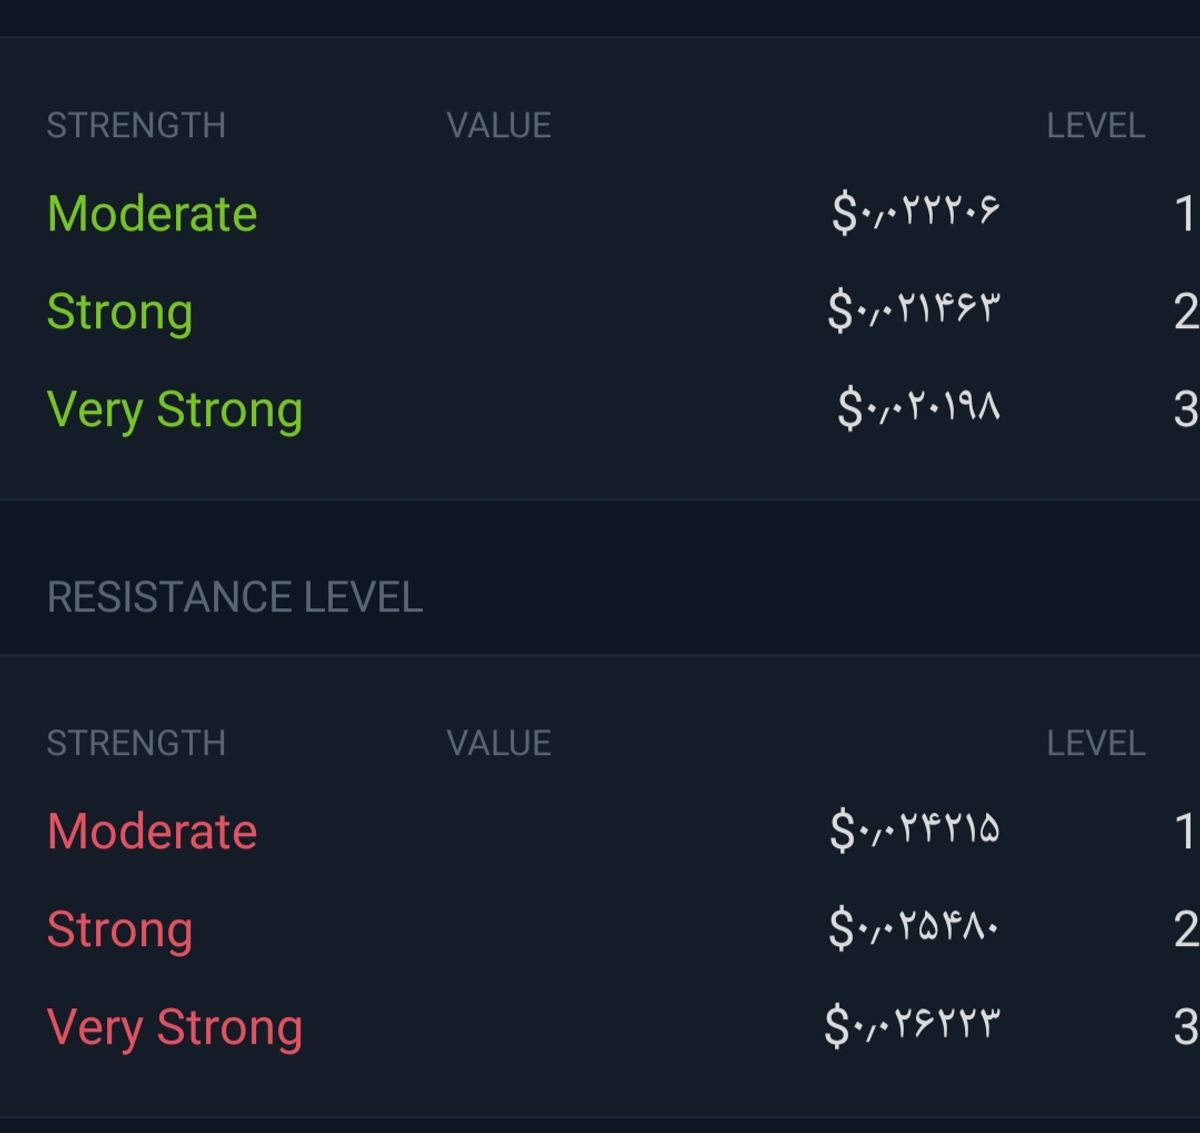The image size is (1200, 1133).
Task: Click the green Moderate support strength label
Action: point(152,214)
